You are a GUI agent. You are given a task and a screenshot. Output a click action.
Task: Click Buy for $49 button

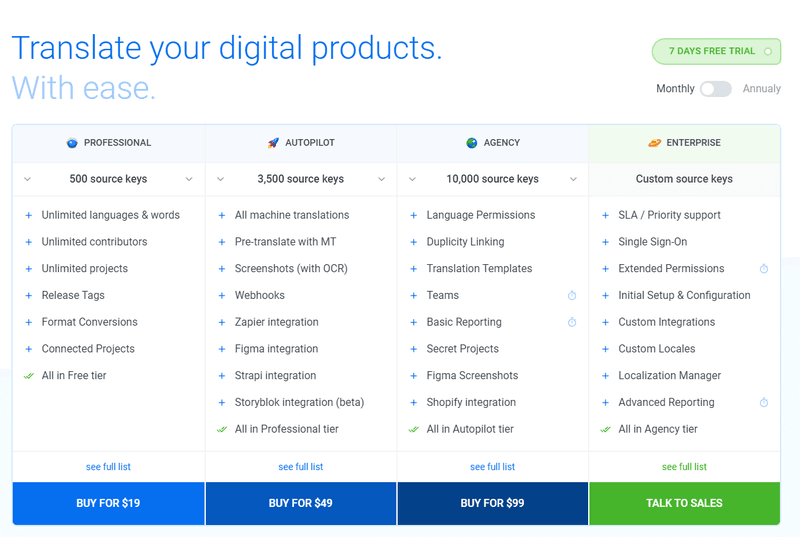tap(301, 503)
